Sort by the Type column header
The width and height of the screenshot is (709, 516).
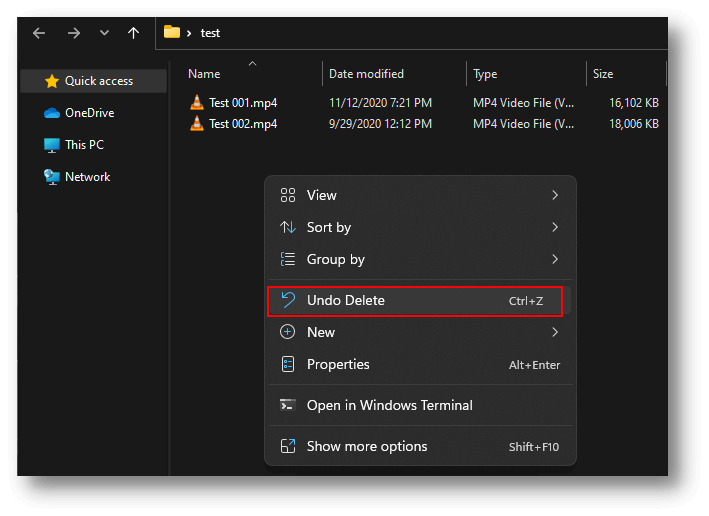click(485, 74)
